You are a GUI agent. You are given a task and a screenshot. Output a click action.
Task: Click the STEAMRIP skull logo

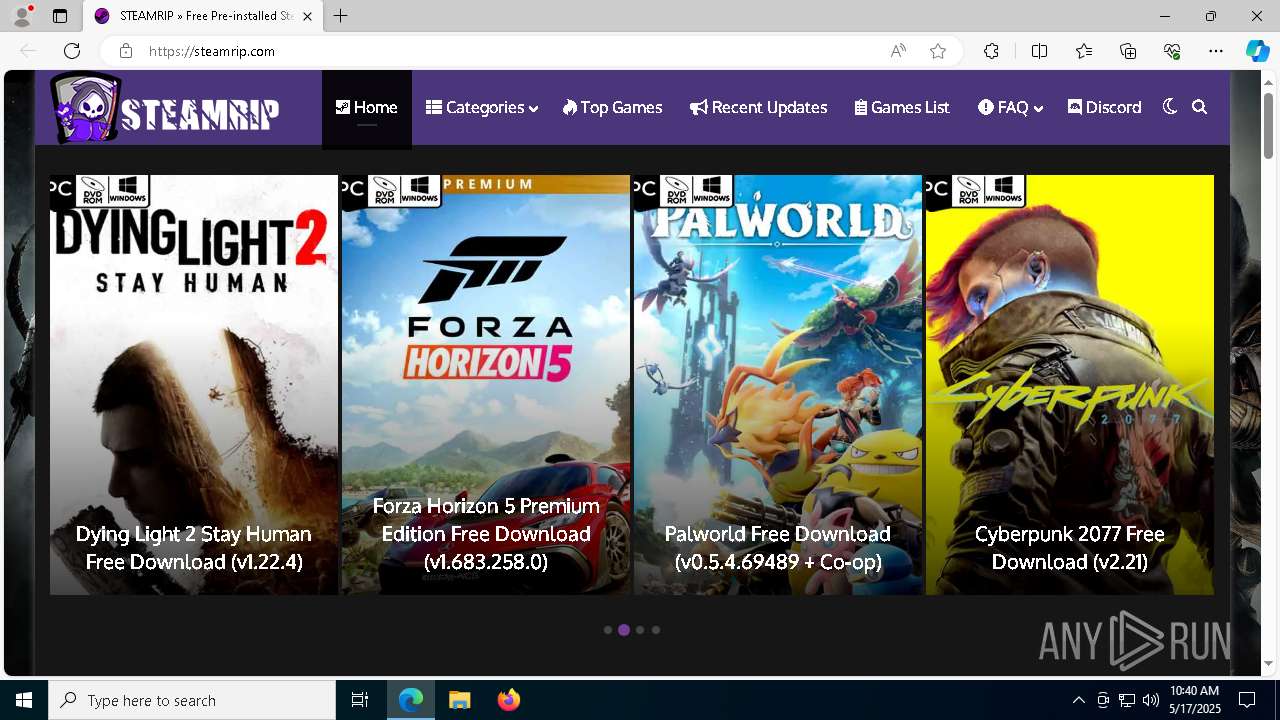click(166, 108)
